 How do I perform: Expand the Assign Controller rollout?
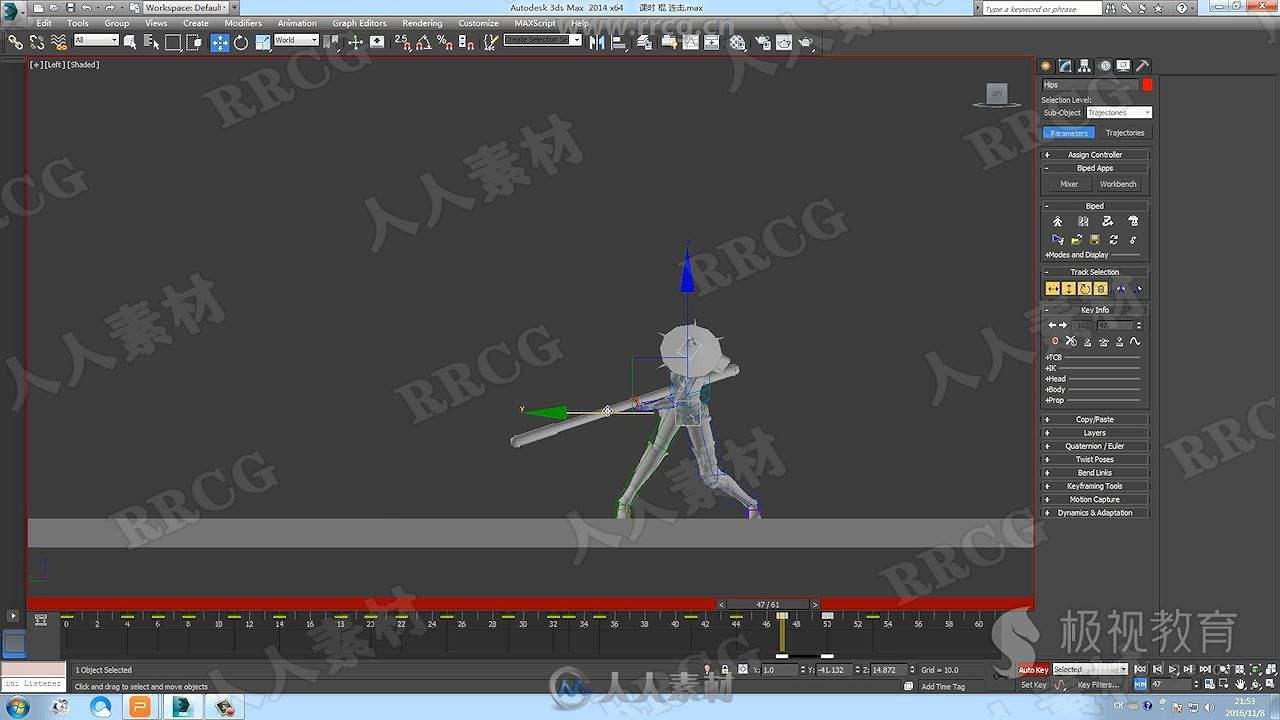pyautogui.click(x=1095, y=155)
